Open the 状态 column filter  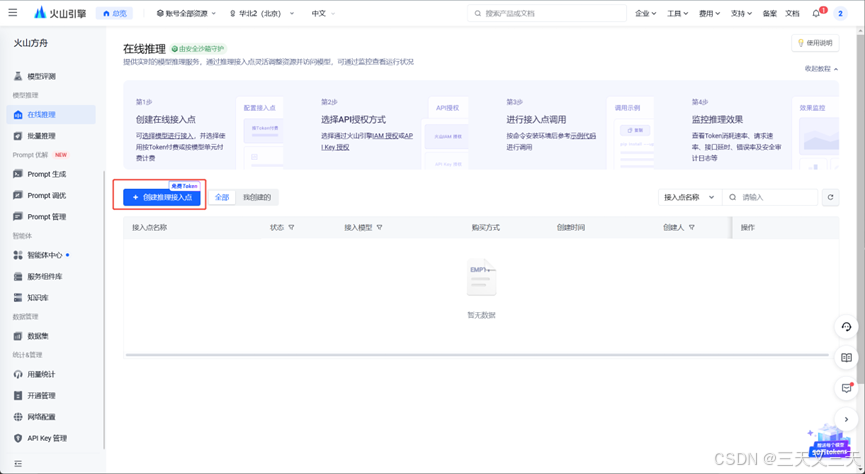[291, 227]
